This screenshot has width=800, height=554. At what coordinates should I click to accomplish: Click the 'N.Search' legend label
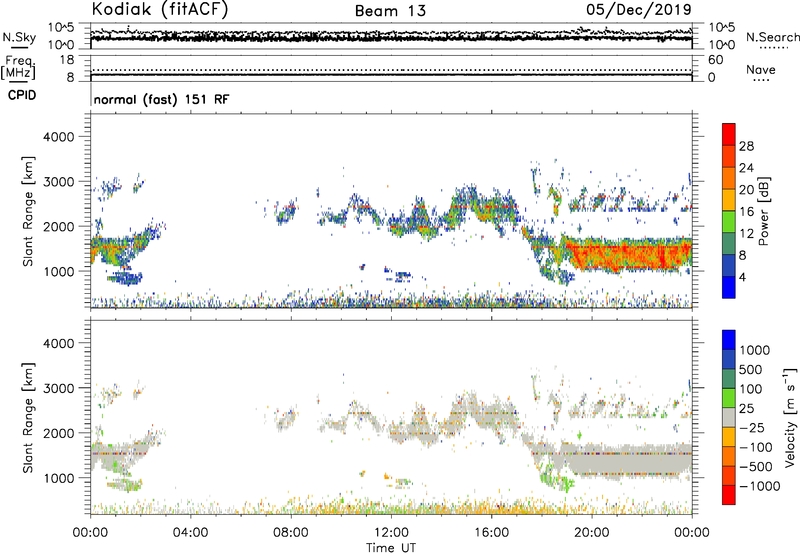pyautogui.click(x=772, y=37)
